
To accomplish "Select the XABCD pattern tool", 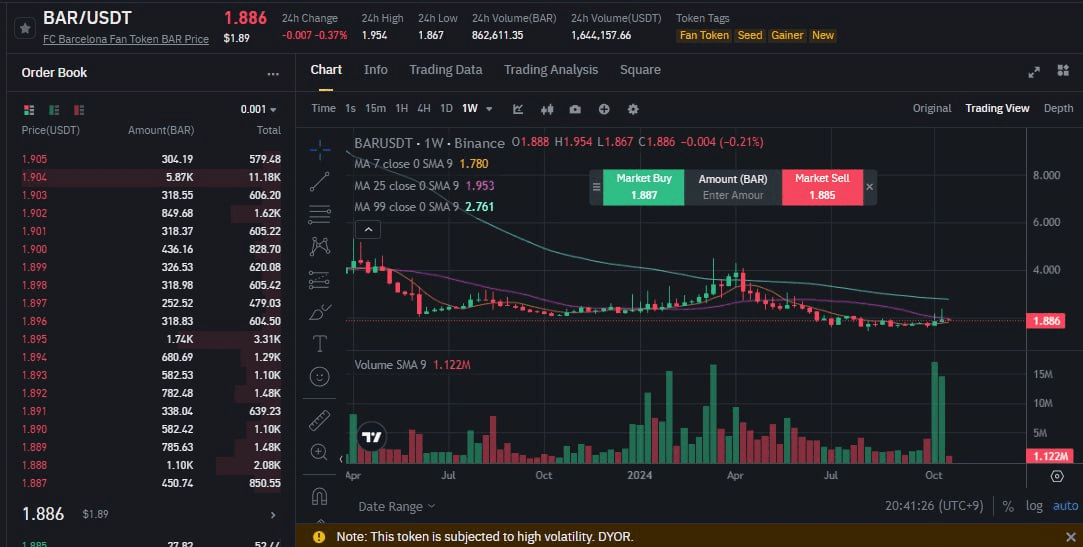I will (320, 246).
